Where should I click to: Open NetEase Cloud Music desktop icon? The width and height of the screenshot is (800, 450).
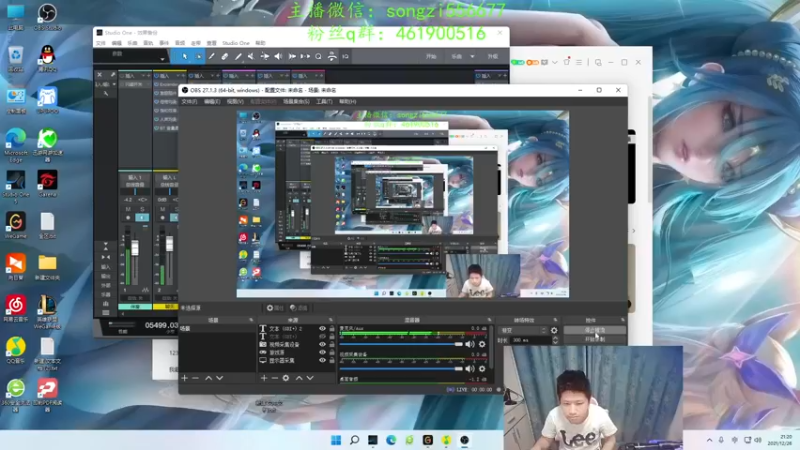(16, 308)
